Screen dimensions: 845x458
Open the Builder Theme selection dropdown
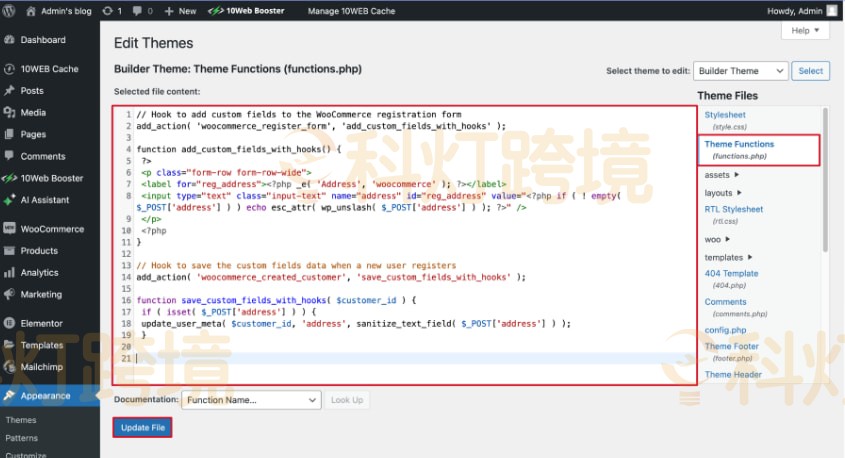[x=739, y=71]
